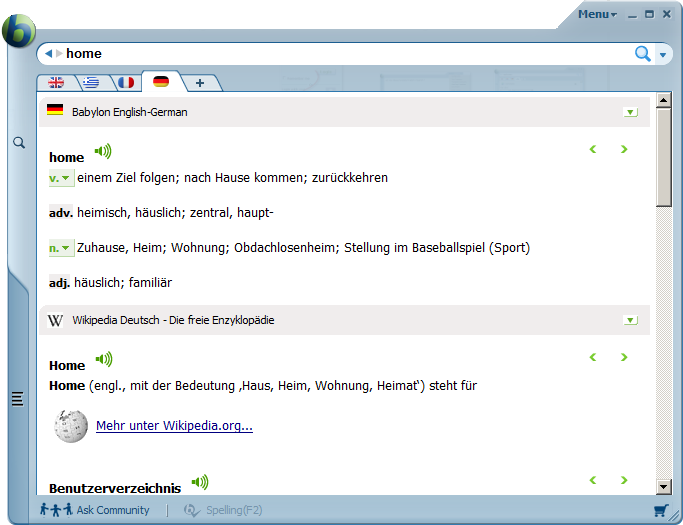Minimize the Babylon window

632,15
